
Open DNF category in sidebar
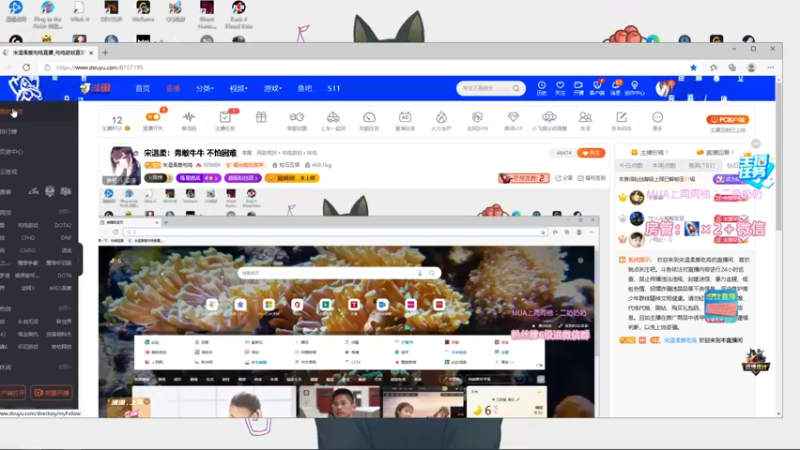click(x=66, y=238)
